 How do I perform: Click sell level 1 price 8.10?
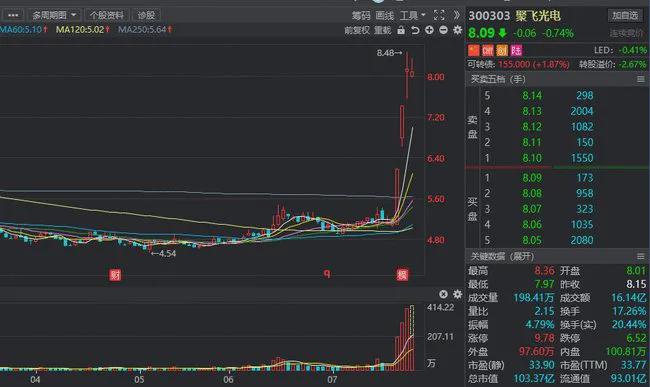pos(532,158)
